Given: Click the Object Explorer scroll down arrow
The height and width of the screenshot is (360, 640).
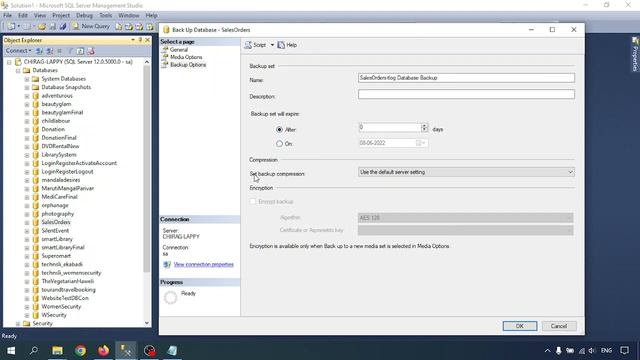Looking at the screenshot, I should coord(147,323).
